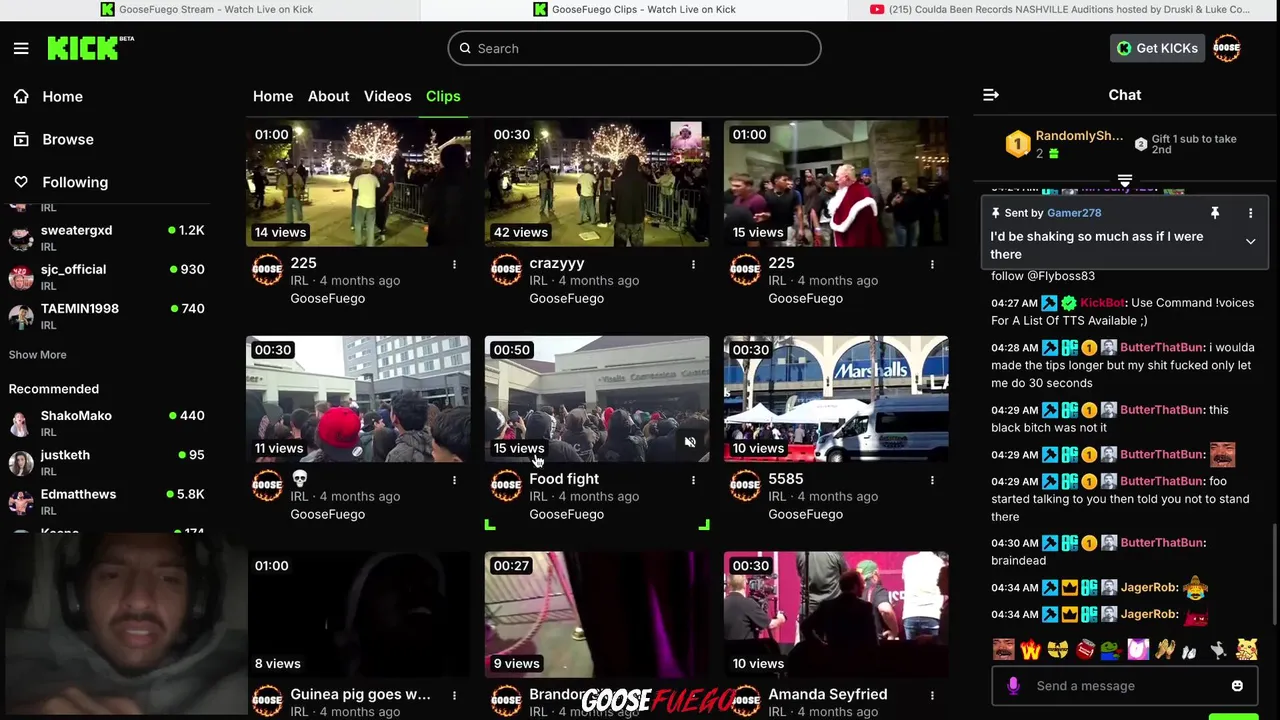Unpin the message via pin icon
This screenshot has height=720, width=1280.
(x=1215, y=213)
